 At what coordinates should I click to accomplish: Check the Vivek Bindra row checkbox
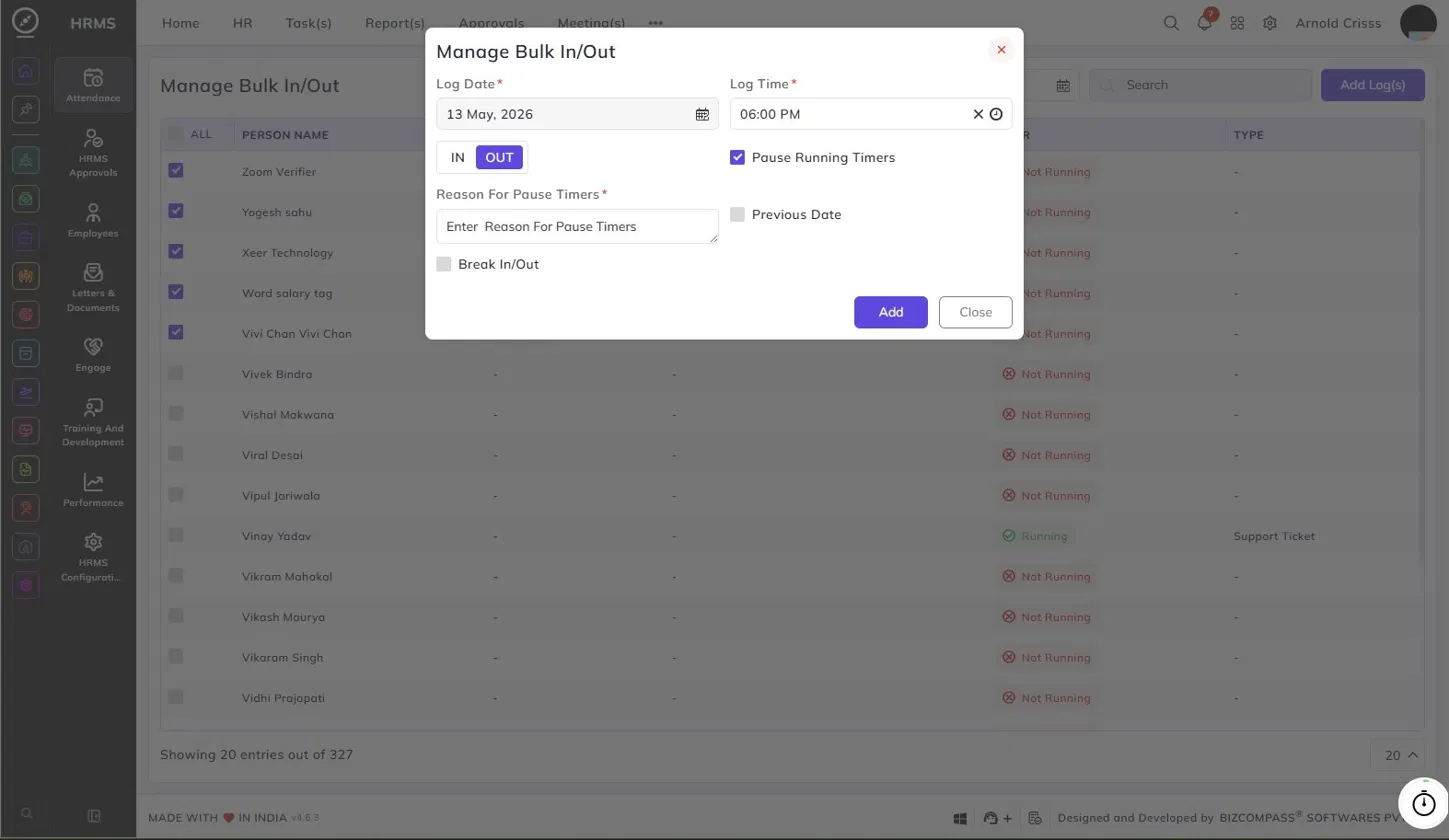click(176, 373)
